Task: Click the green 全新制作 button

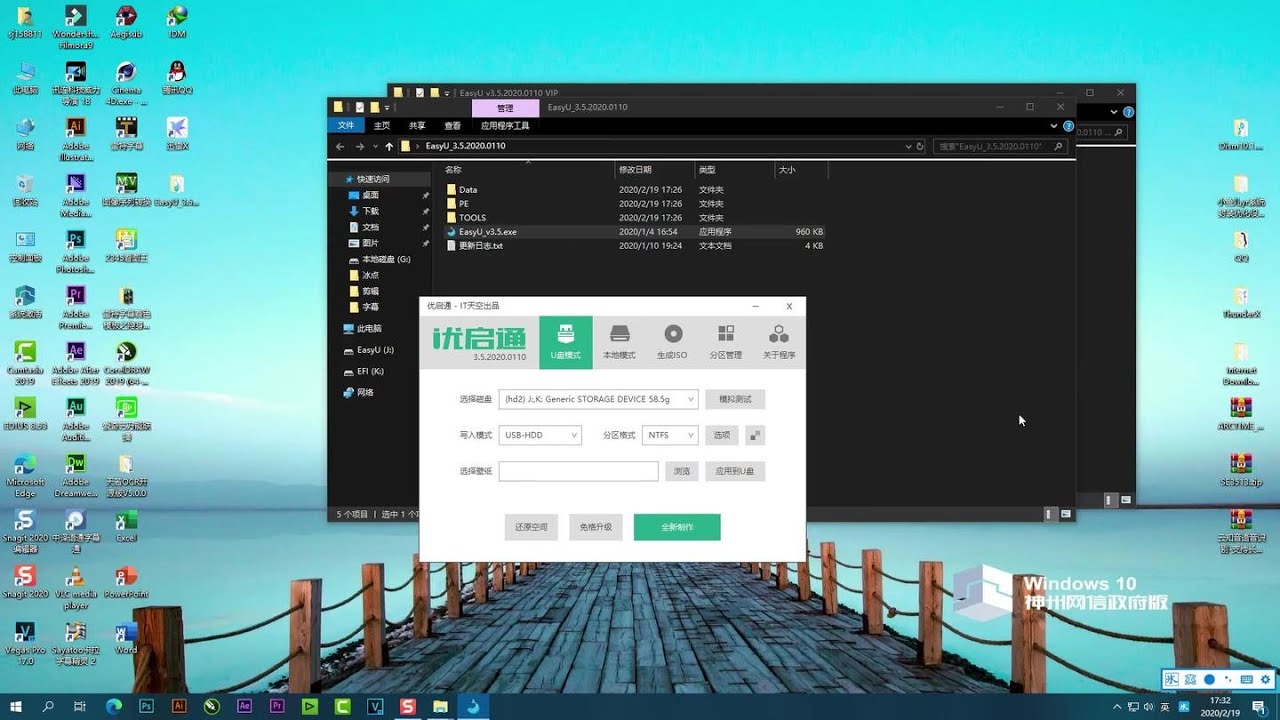Action: pyautogui.click(x=677, y=527)
